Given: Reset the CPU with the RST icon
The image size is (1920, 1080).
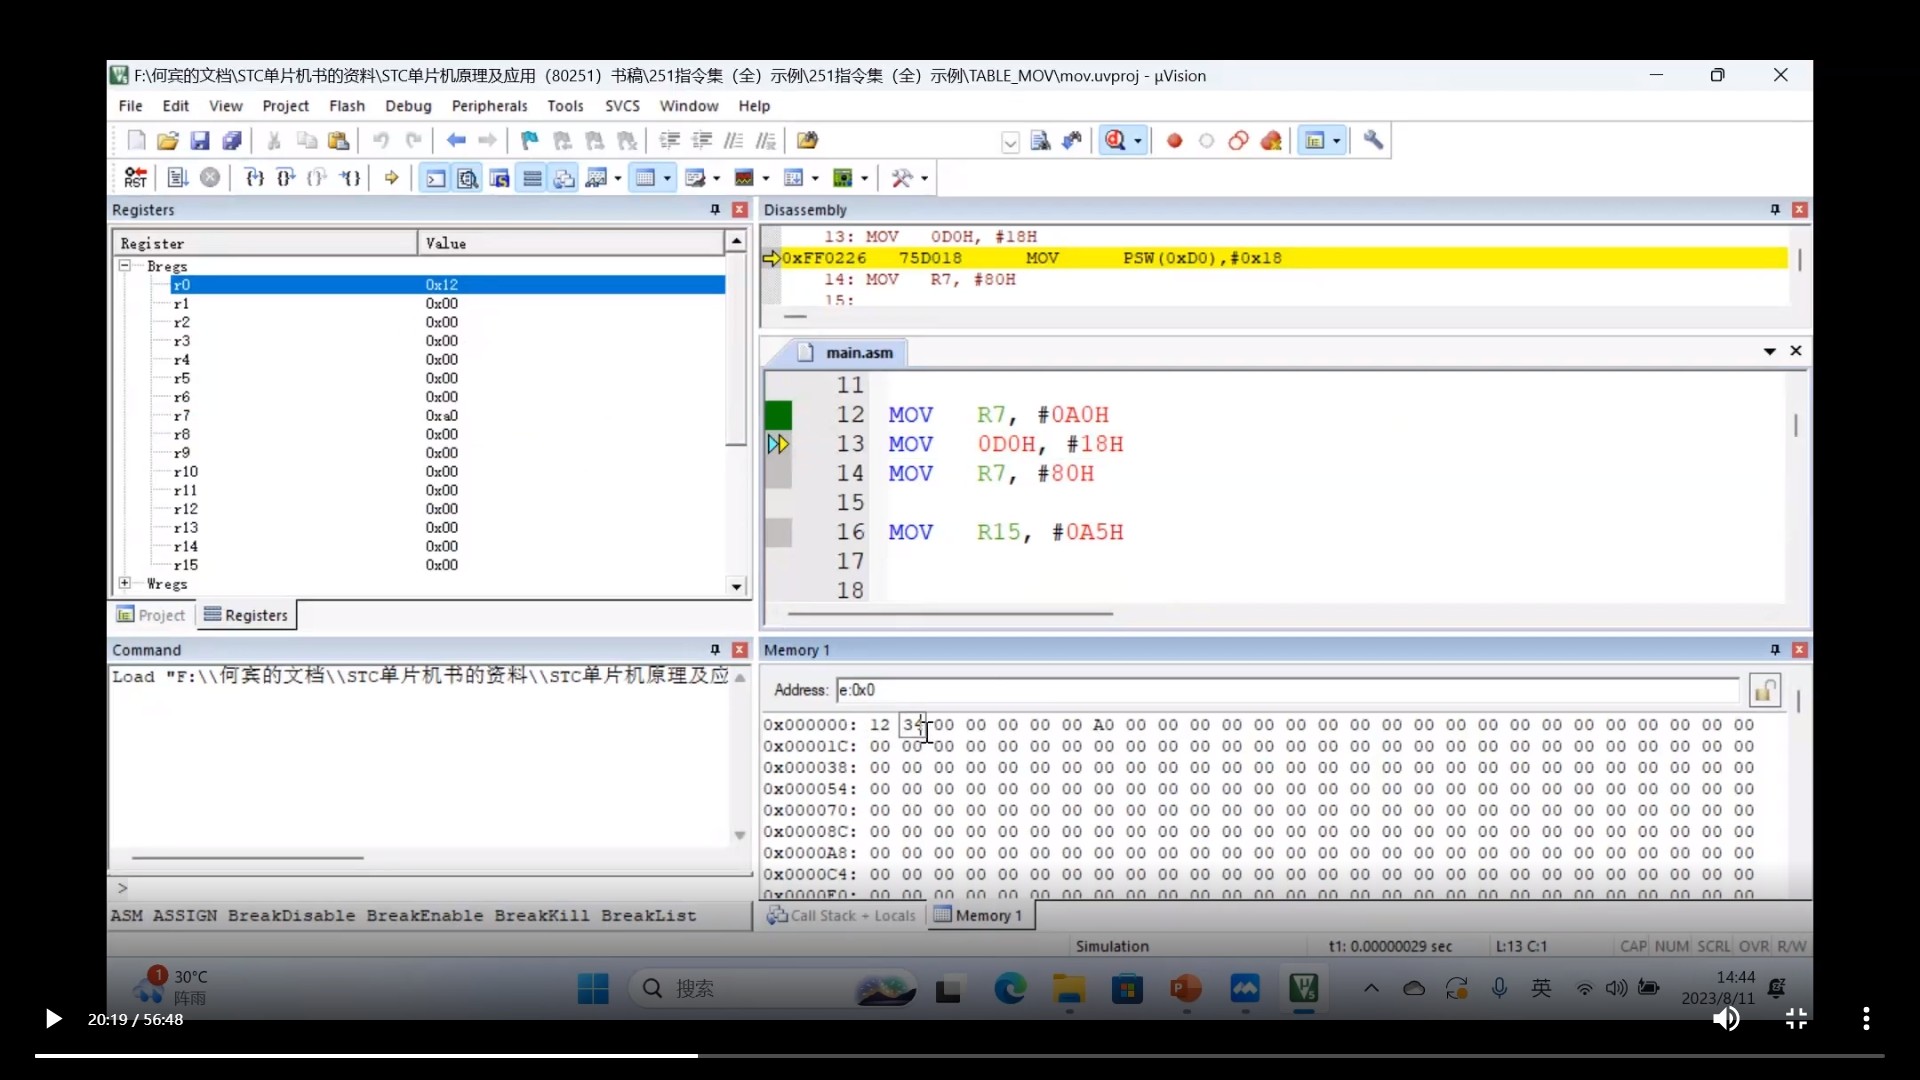Looking at the screenshot, I should pyautogui.click(x=136, y=178).
